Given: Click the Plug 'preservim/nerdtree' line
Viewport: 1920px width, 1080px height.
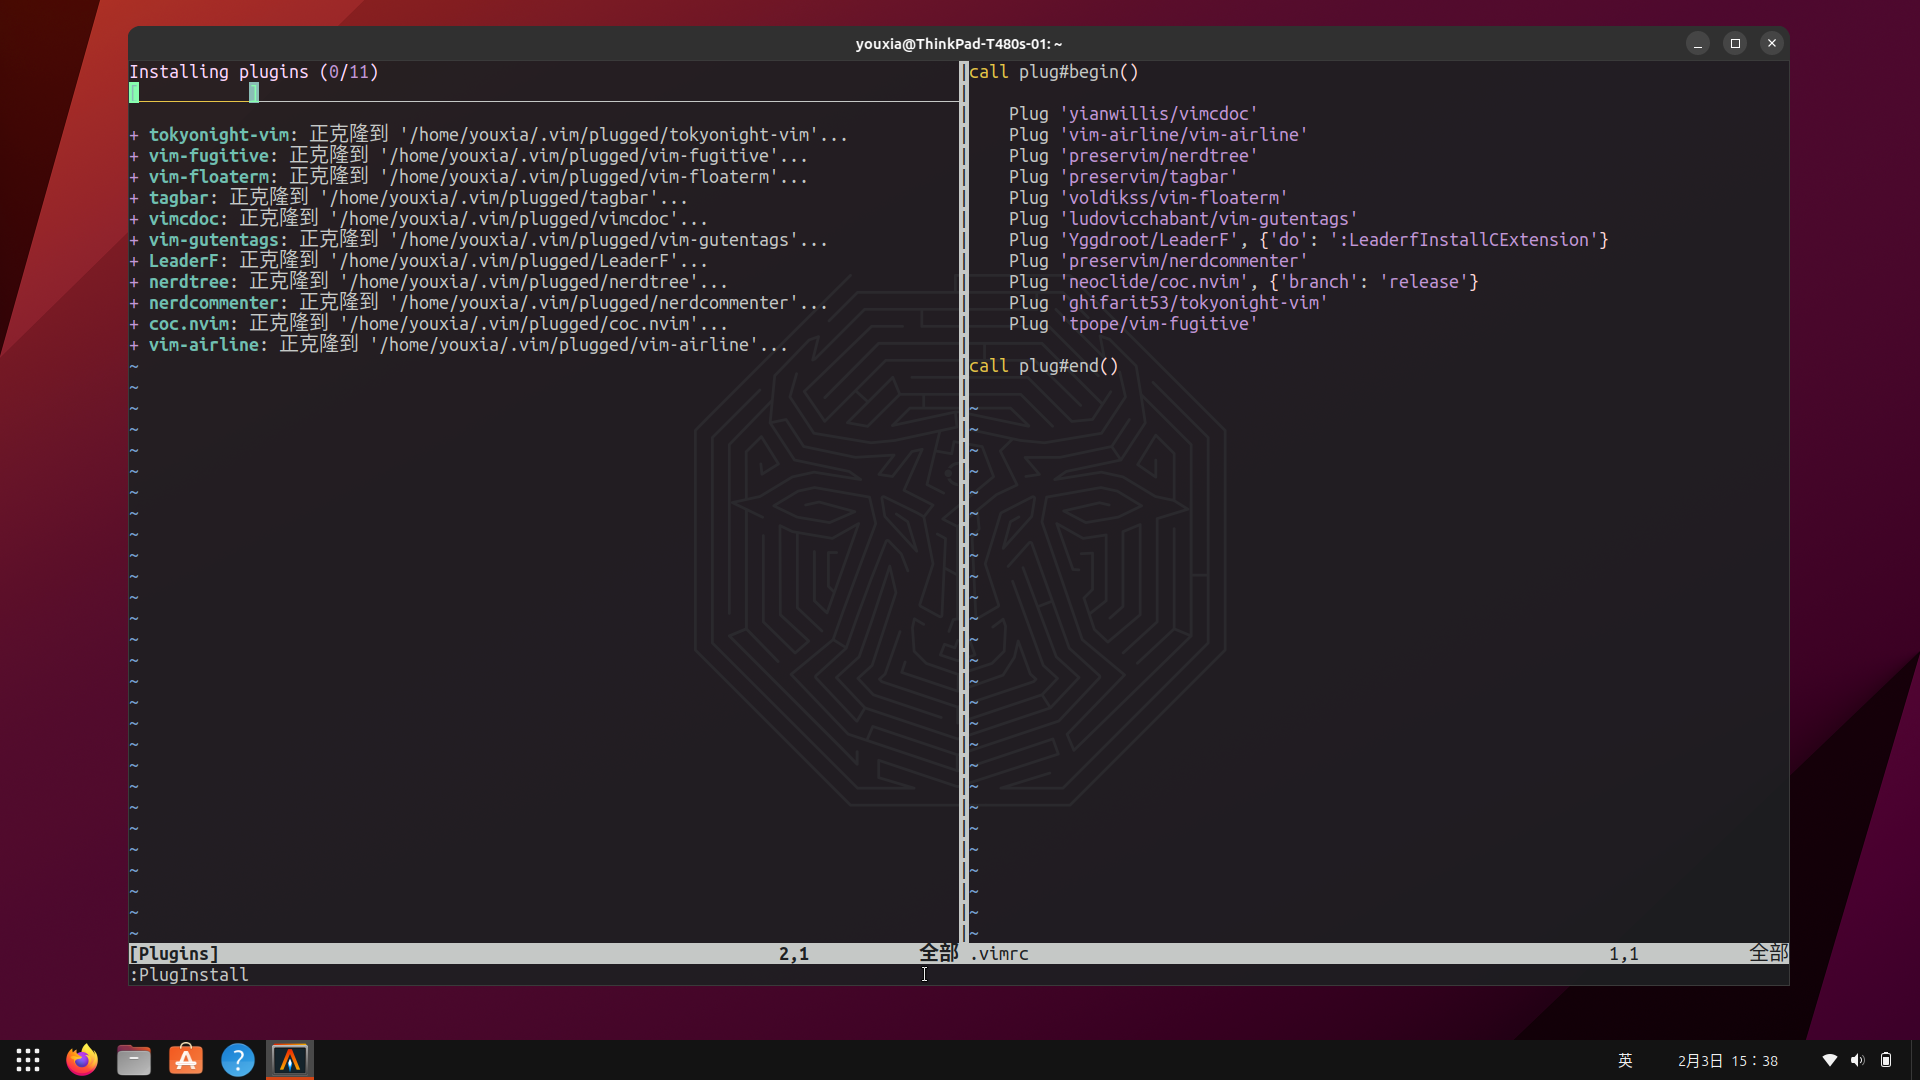Looking at the screenshot, I should (x=1133, y=156).
